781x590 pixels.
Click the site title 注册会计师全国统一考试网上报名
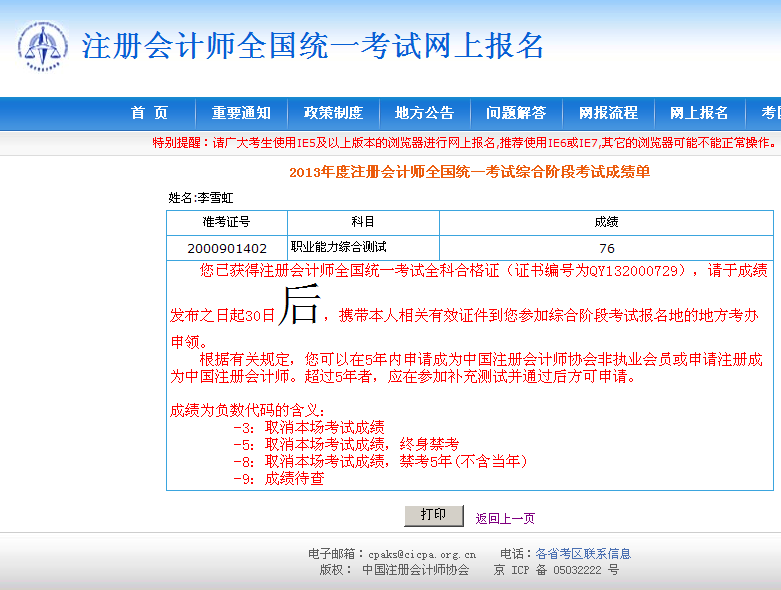313,46
